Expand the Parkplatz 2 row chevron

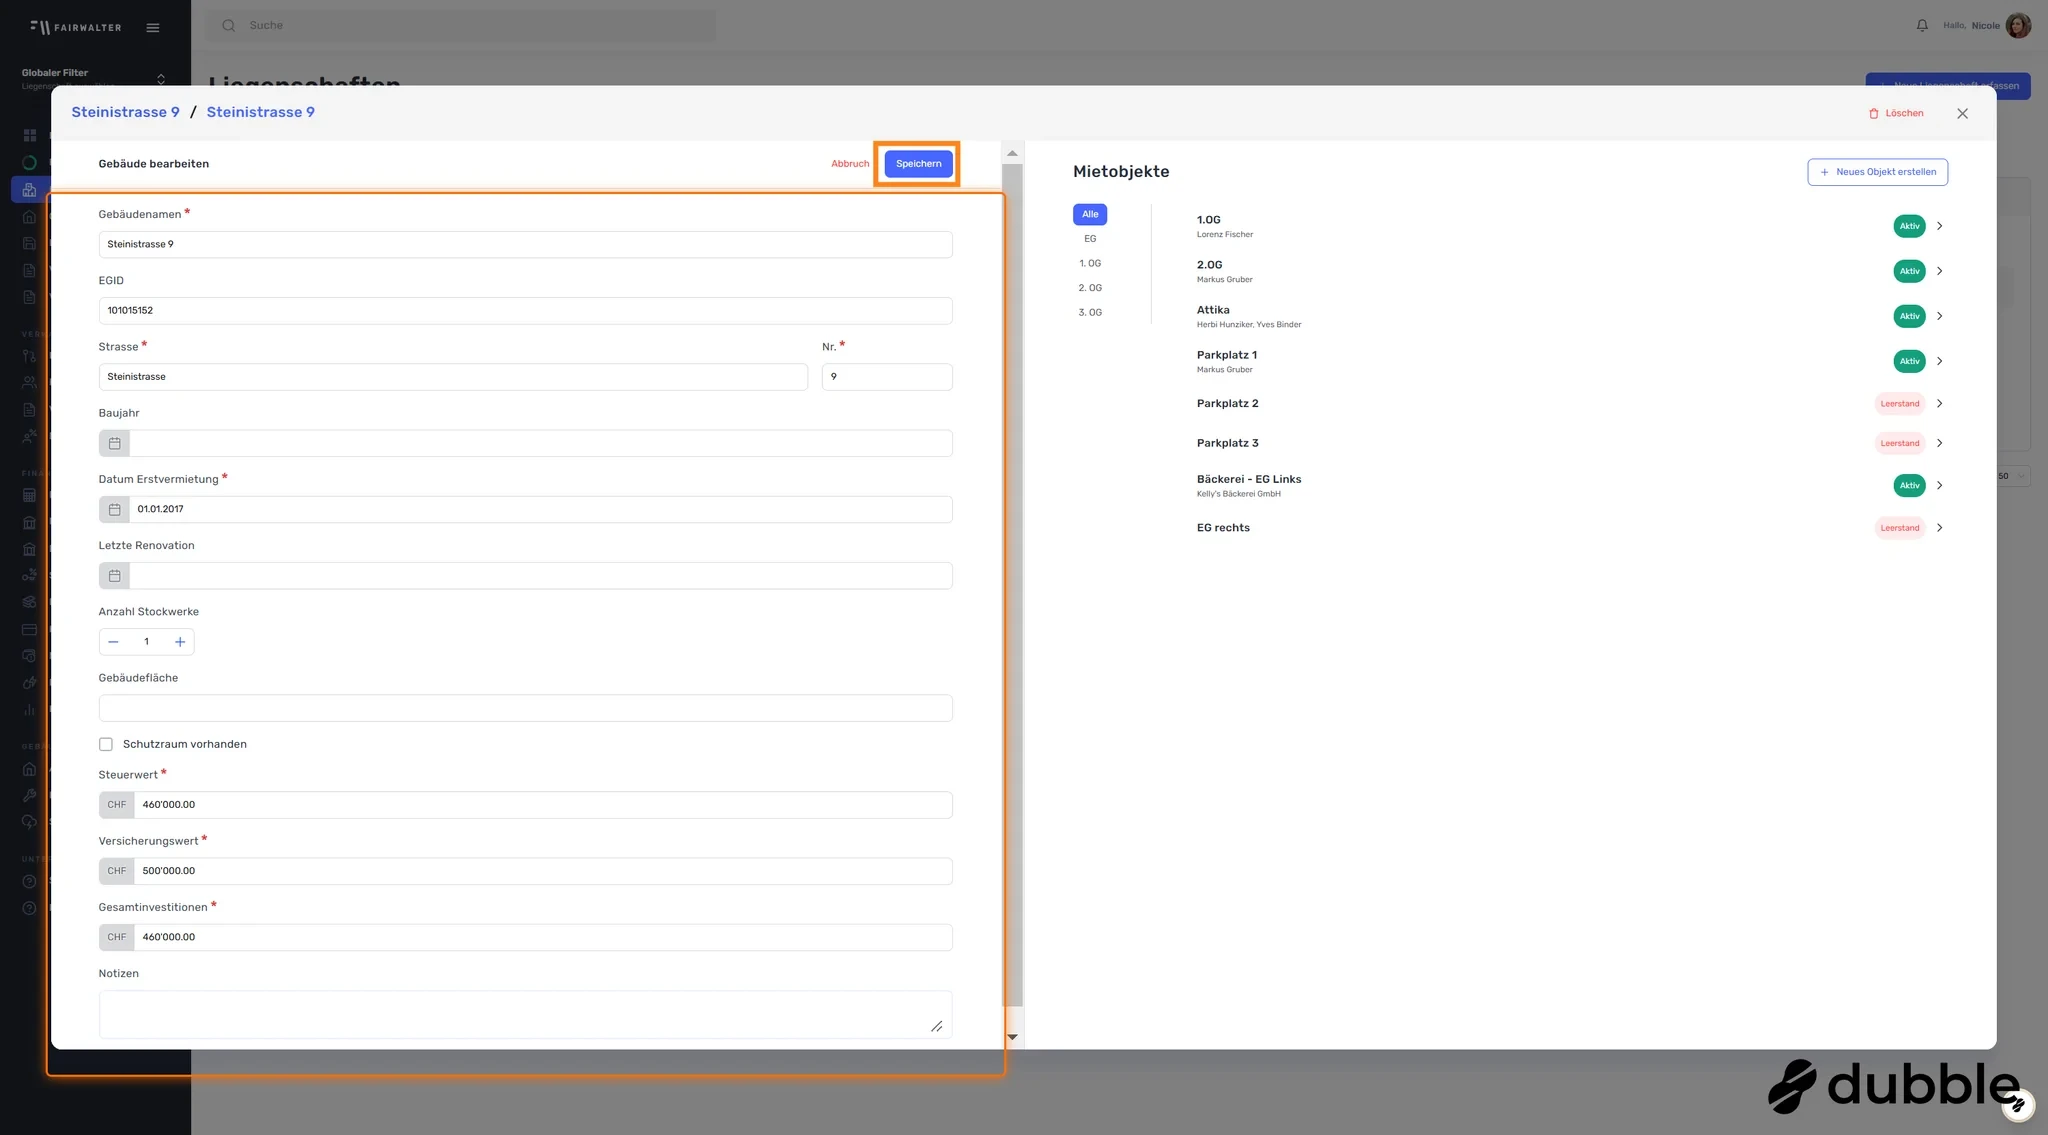coord(1939,404)
